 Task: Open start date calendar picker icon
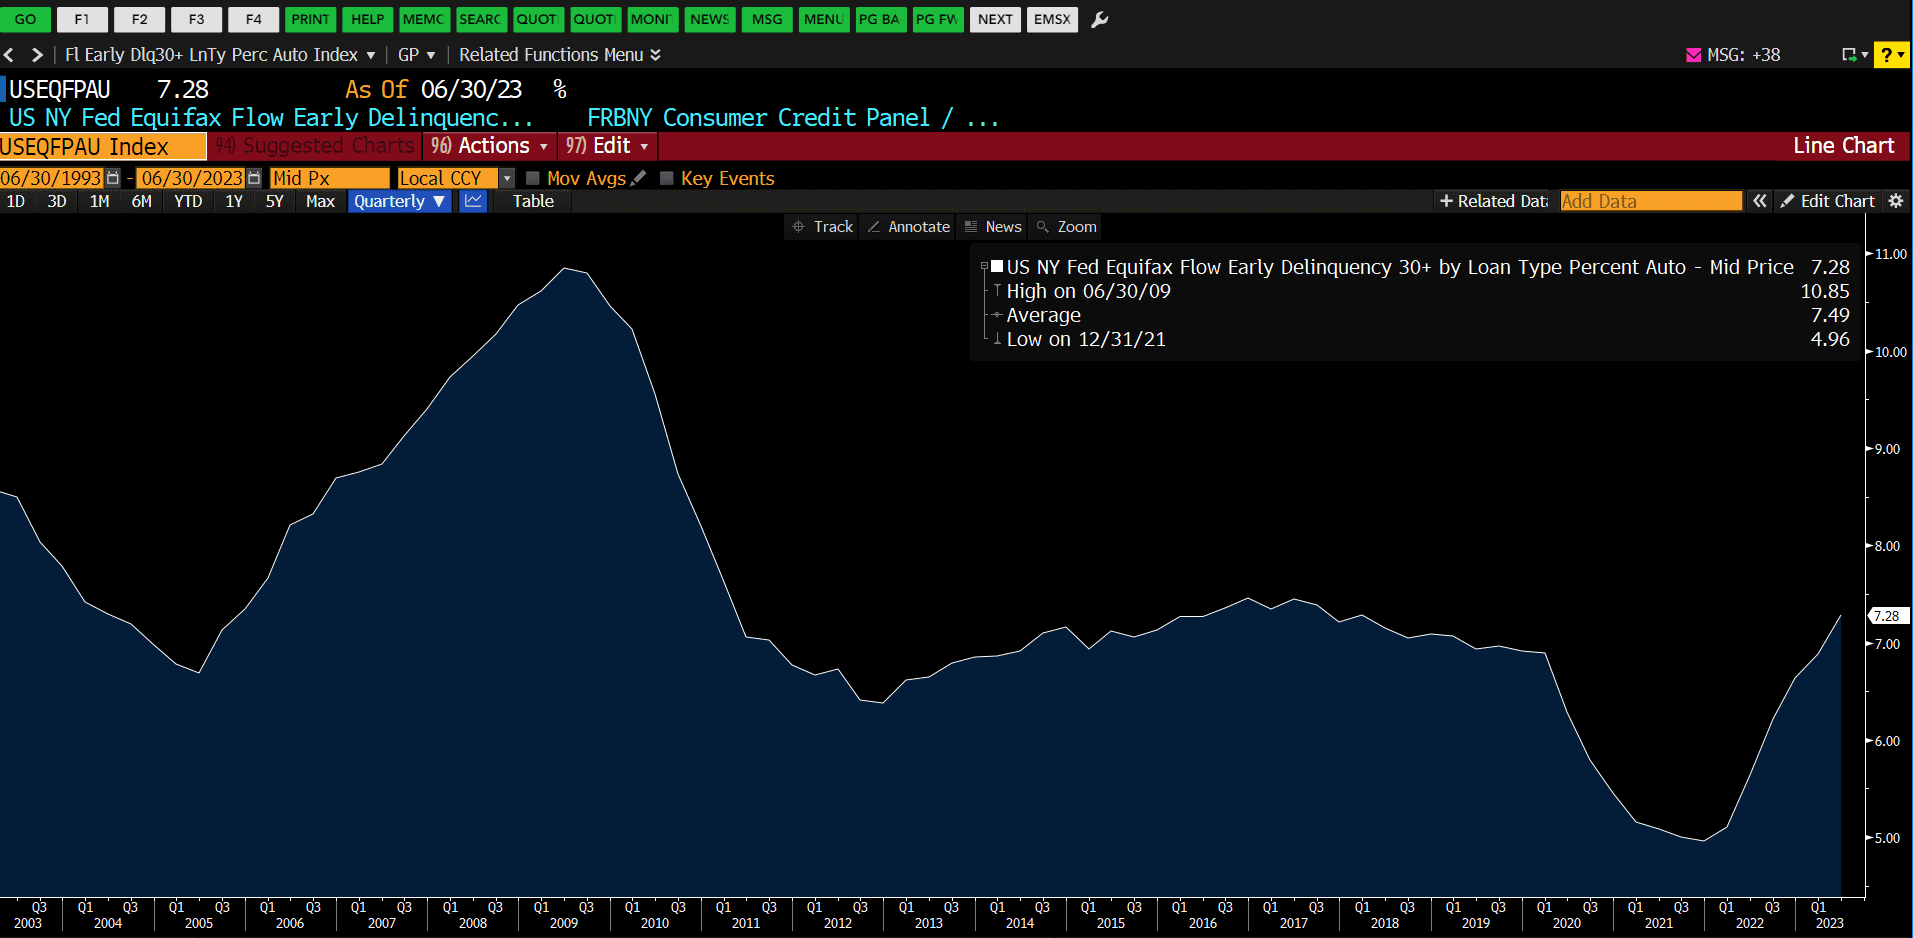[x=113, y=178]
